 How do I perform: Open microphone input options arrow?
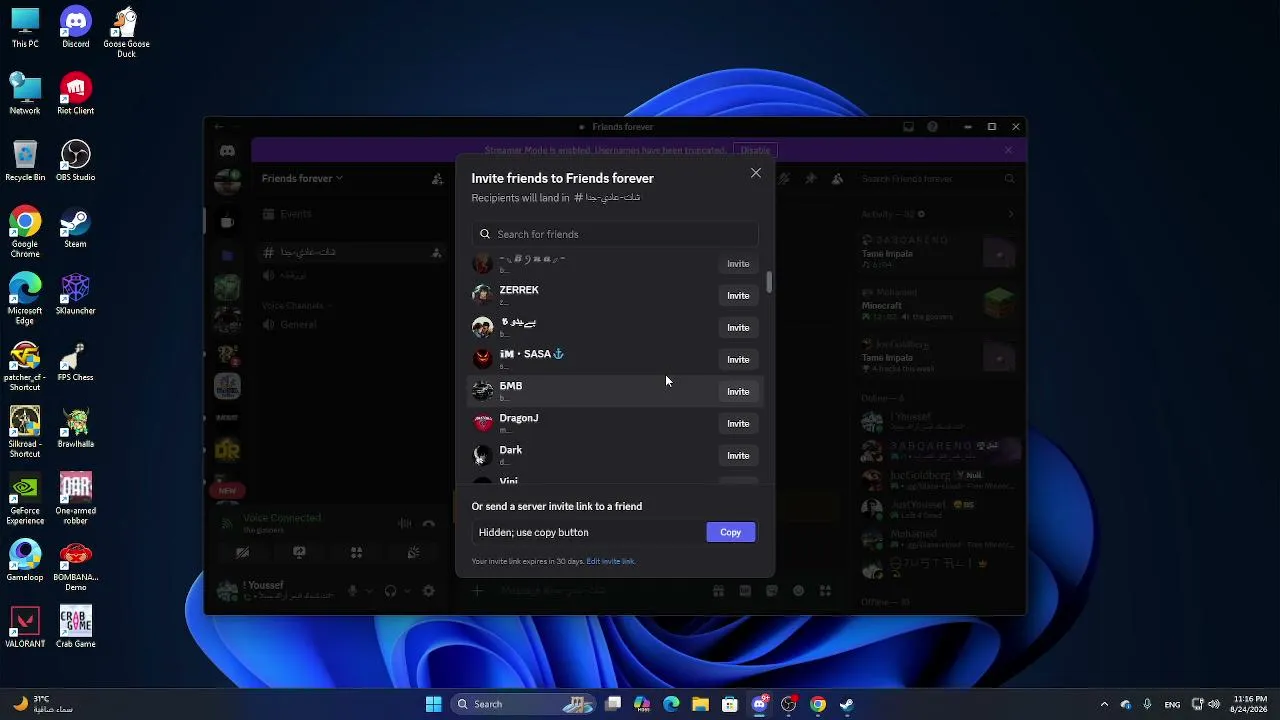(367, 591)
